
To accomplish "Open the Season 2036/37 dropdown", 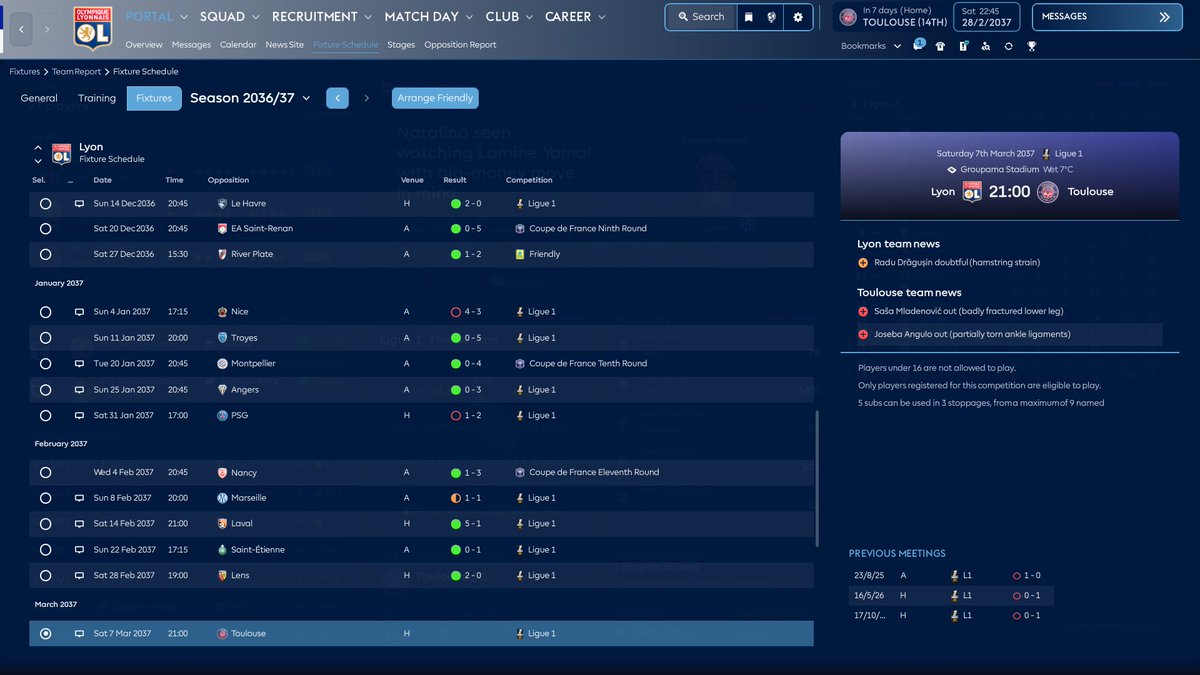I will 250,98.
